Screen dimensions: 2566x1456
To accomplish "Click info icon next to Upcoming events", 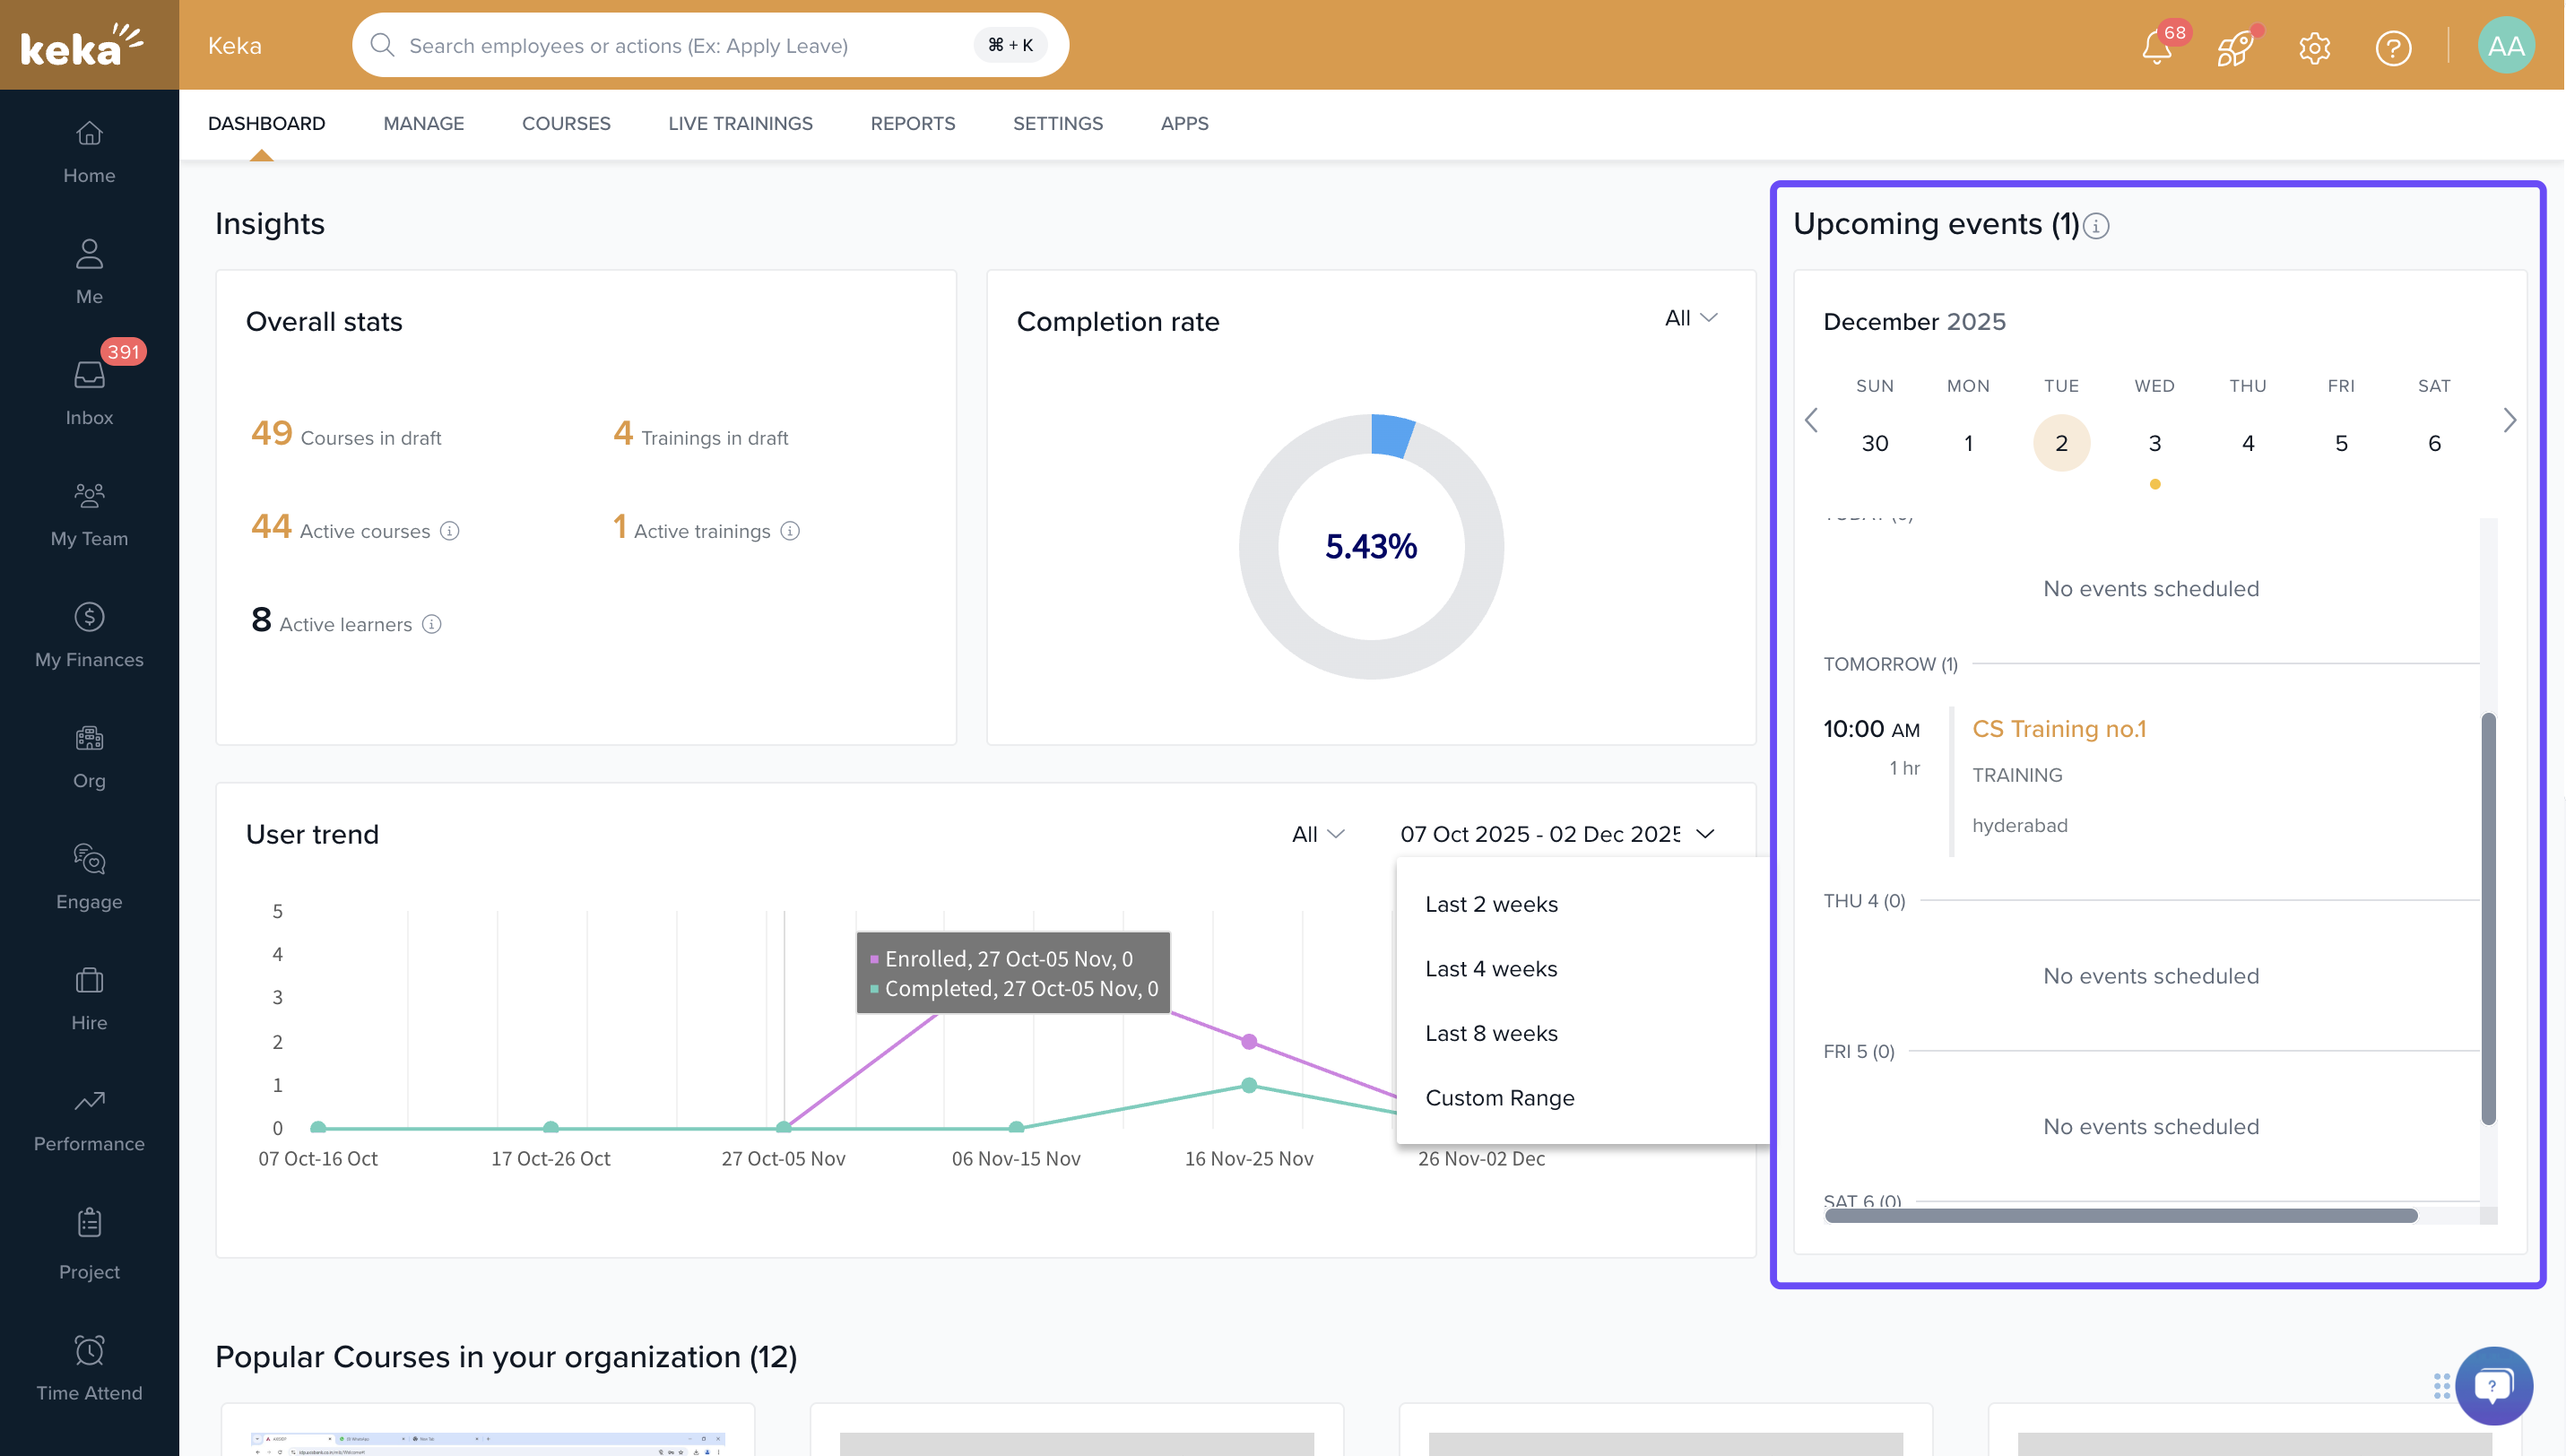I will 2097,226.
